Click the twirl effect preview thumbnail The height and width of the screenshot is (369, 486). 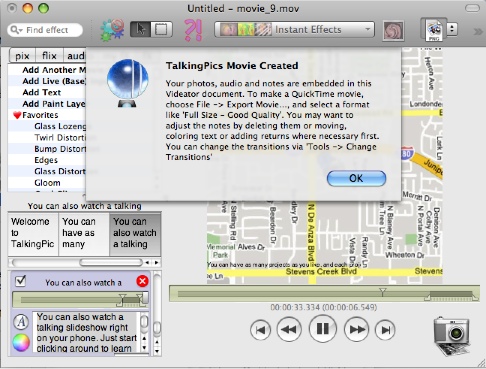coord(393,31)
